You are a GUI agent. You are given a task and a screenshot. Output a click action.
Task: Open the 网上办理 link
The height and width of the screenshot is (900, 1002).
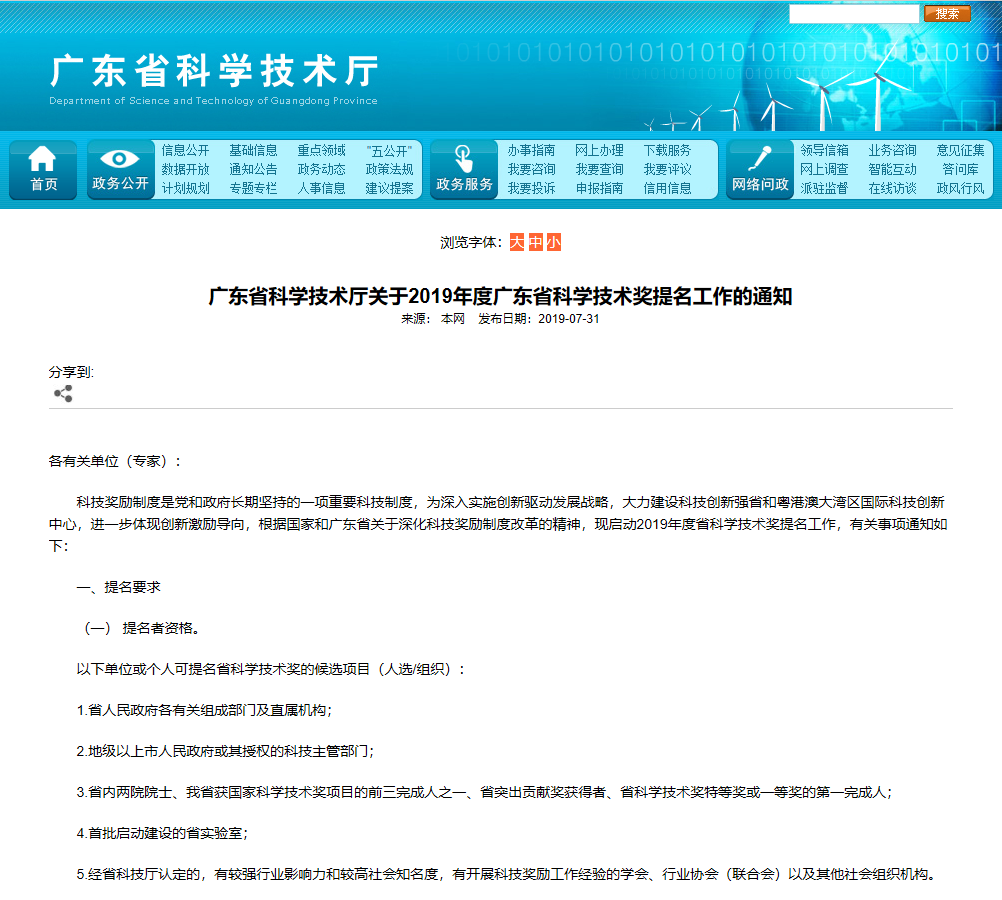[x=599, y=150]
